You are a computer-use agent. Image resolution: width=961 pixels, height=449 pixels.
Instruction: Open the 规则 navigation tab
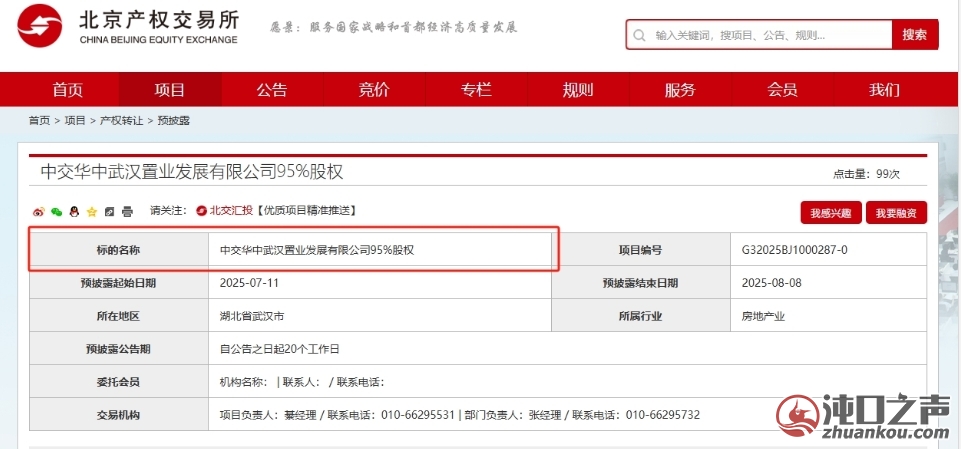click(x=578, y=90)
